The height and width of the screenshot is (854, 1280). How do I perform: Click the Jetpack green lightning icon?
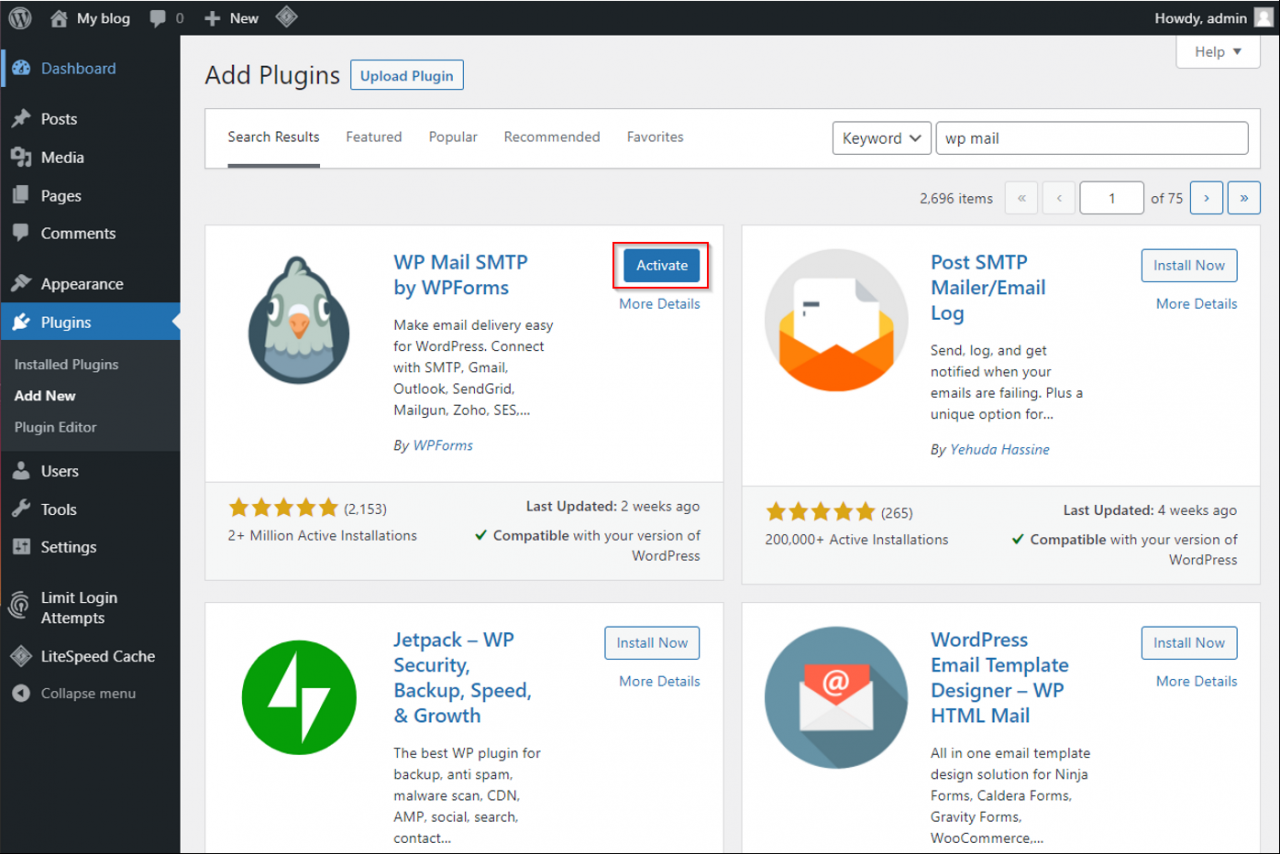click(298, 697)
